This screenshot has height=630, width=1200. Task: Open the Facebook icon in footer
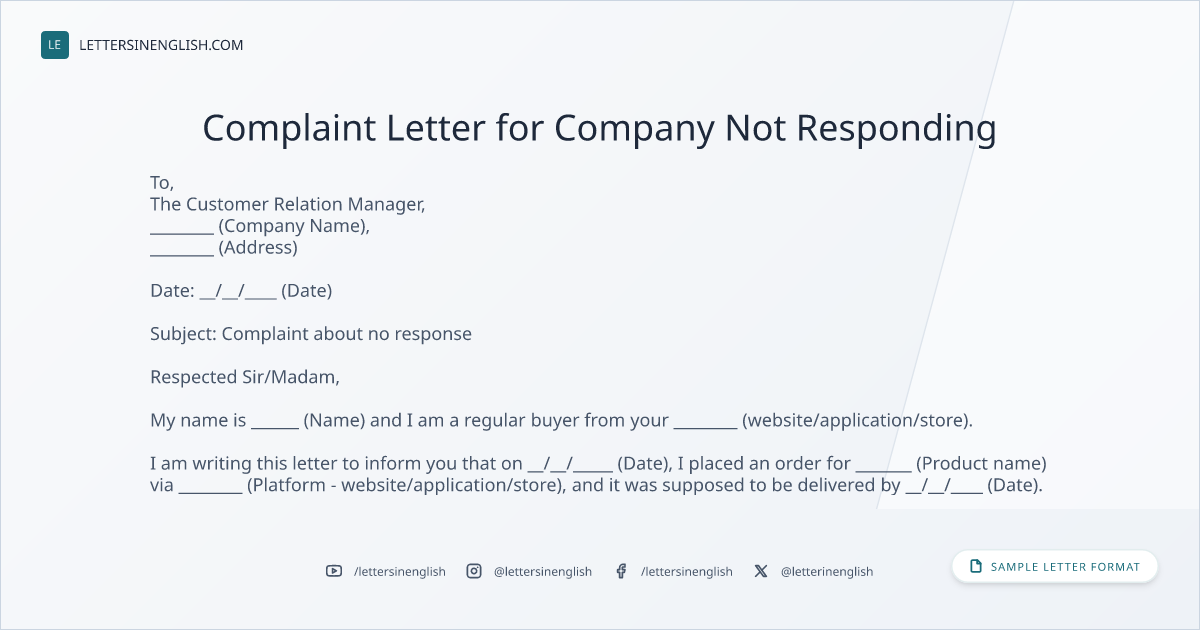tap(621, 571)
